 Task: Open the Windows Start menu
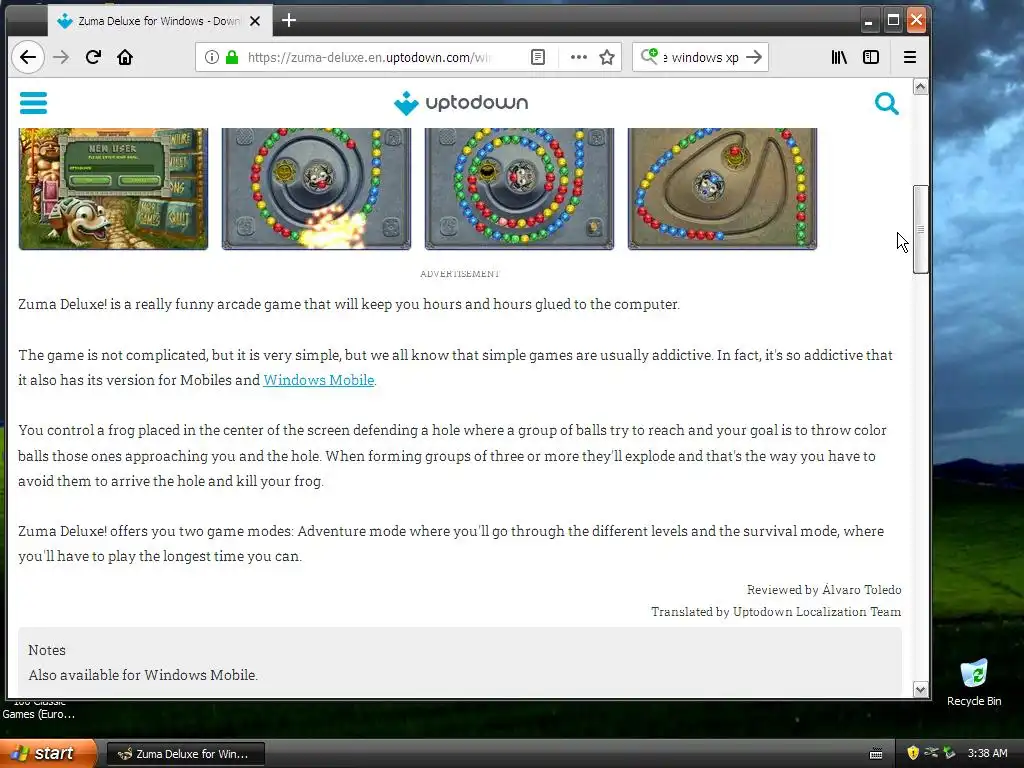click(x=48, y=753)
